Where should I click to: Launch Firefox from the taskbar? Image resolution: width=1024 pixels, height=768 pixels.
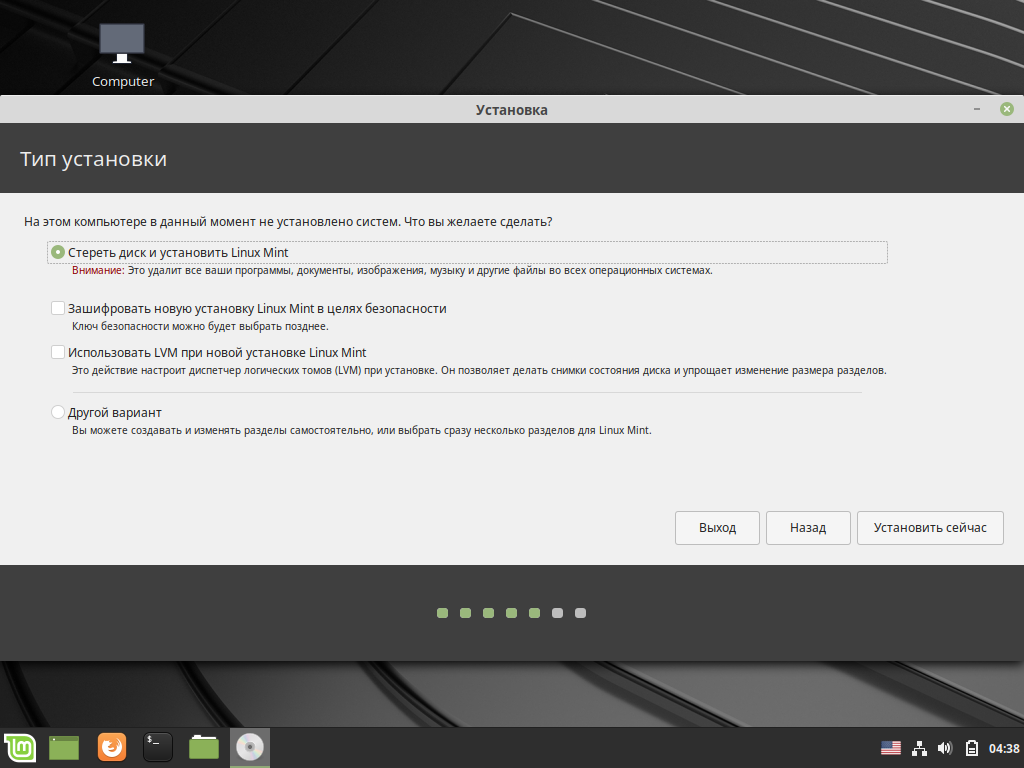coord(112,747)
